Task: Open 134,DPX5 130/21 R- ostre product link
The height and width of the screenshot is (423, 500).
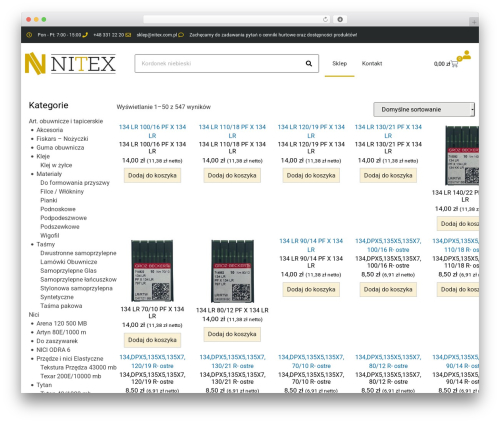Action: coord(232,361)
